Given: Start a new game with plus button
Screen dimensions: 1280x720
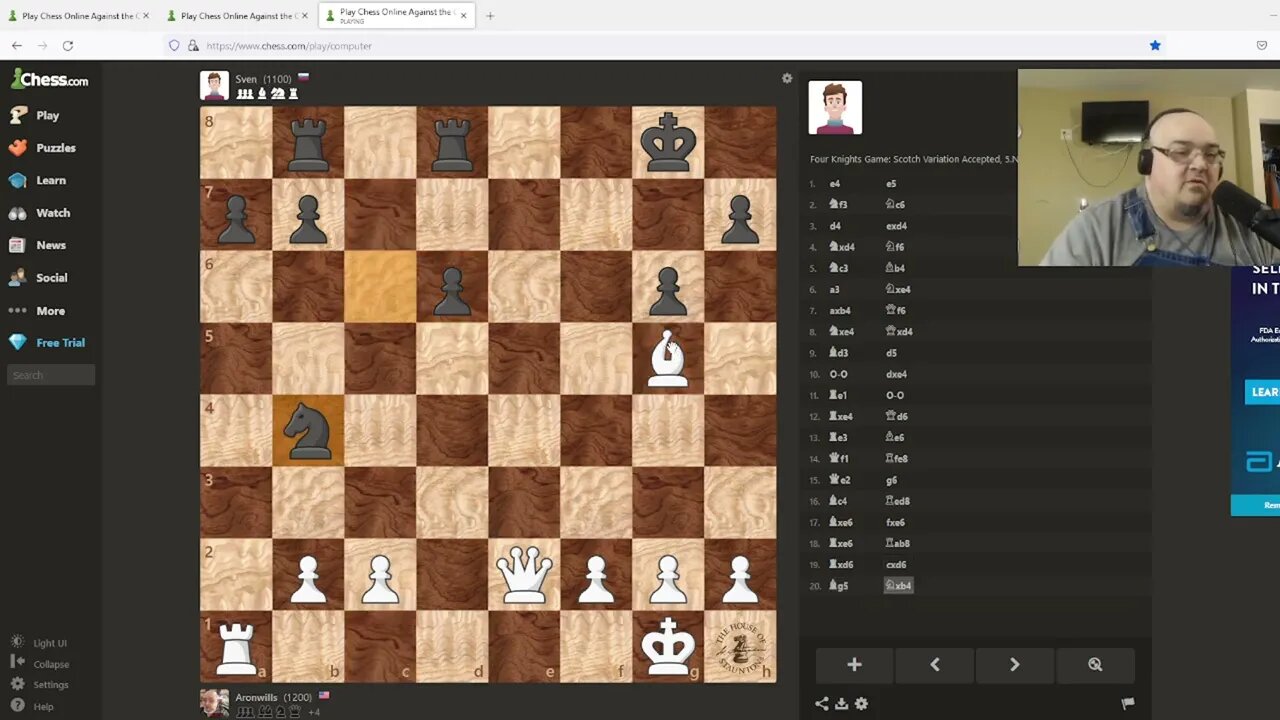Looking at the screenshot, I should pyautogui.click(x=854, y=665).
